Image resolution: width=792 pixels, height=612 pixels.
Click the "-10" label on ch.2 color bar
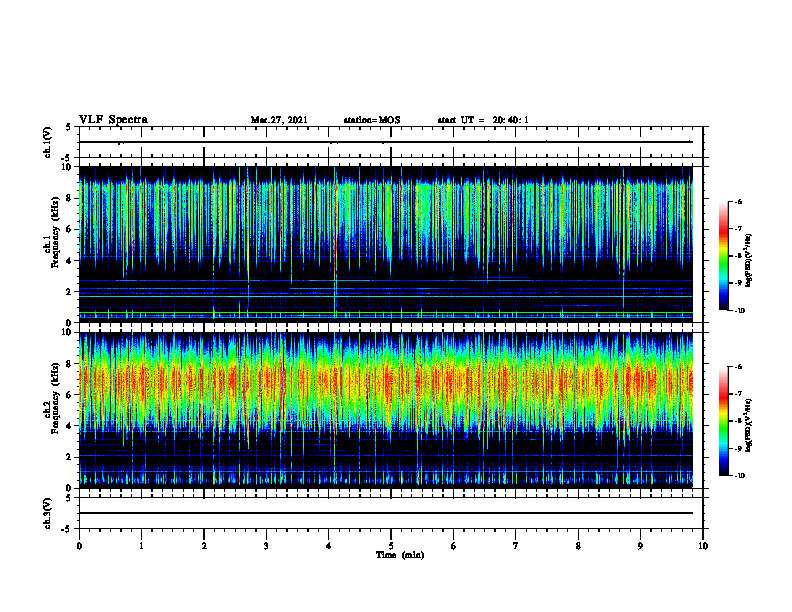[739, 476]
